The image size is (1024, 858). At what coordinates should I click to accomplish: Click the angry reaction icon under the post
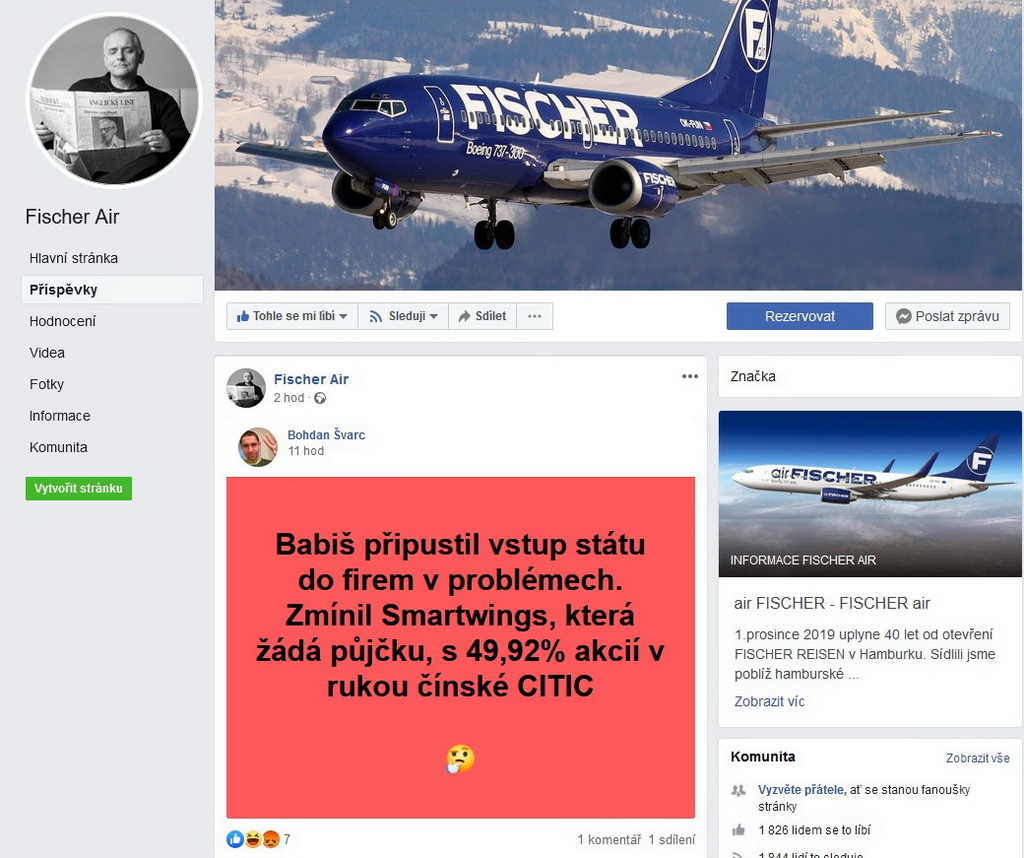[x=271, y=839]
